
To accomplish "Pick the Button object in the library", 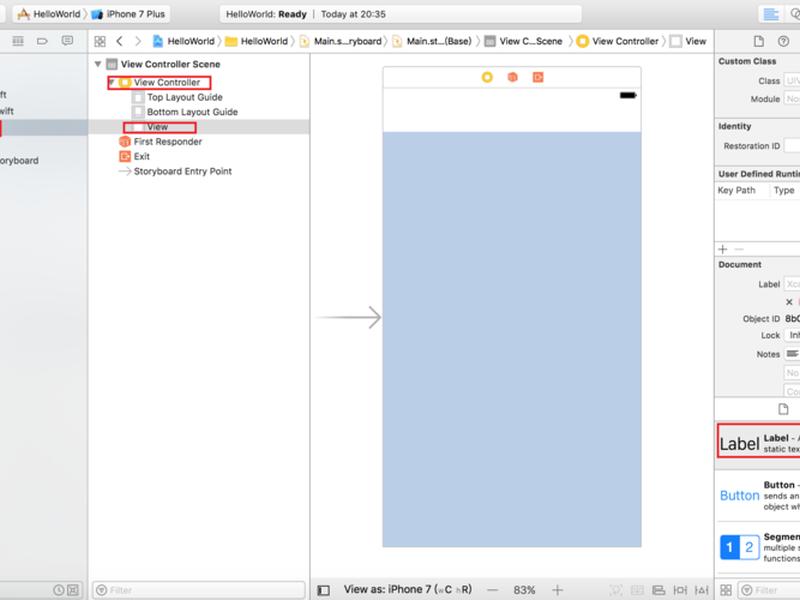I will [759, 495].
